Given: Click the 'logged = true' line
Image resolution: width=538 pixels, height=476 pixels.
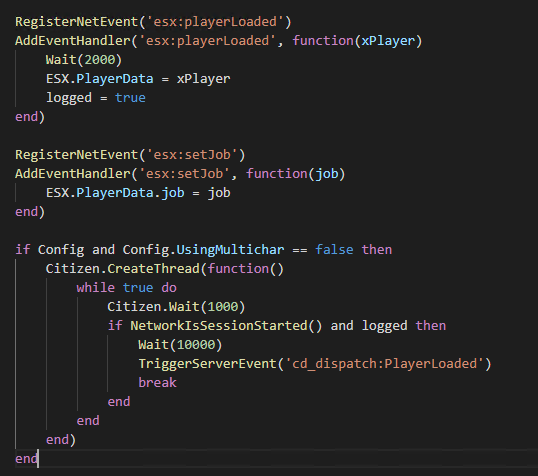Looking at the screenshot, I should click(x=96, y=98).
